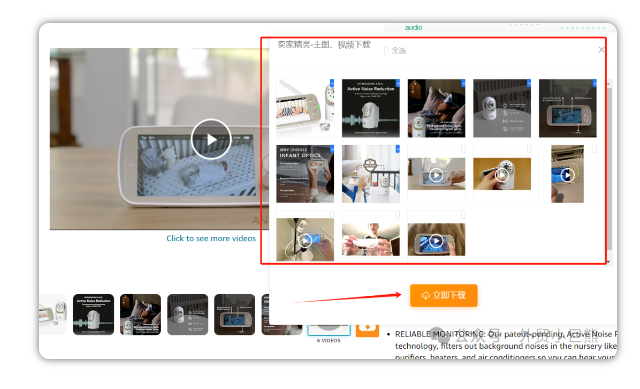Open the audio tab at the top
Viewport: 640px width, 389px height.
pos(413,27)
